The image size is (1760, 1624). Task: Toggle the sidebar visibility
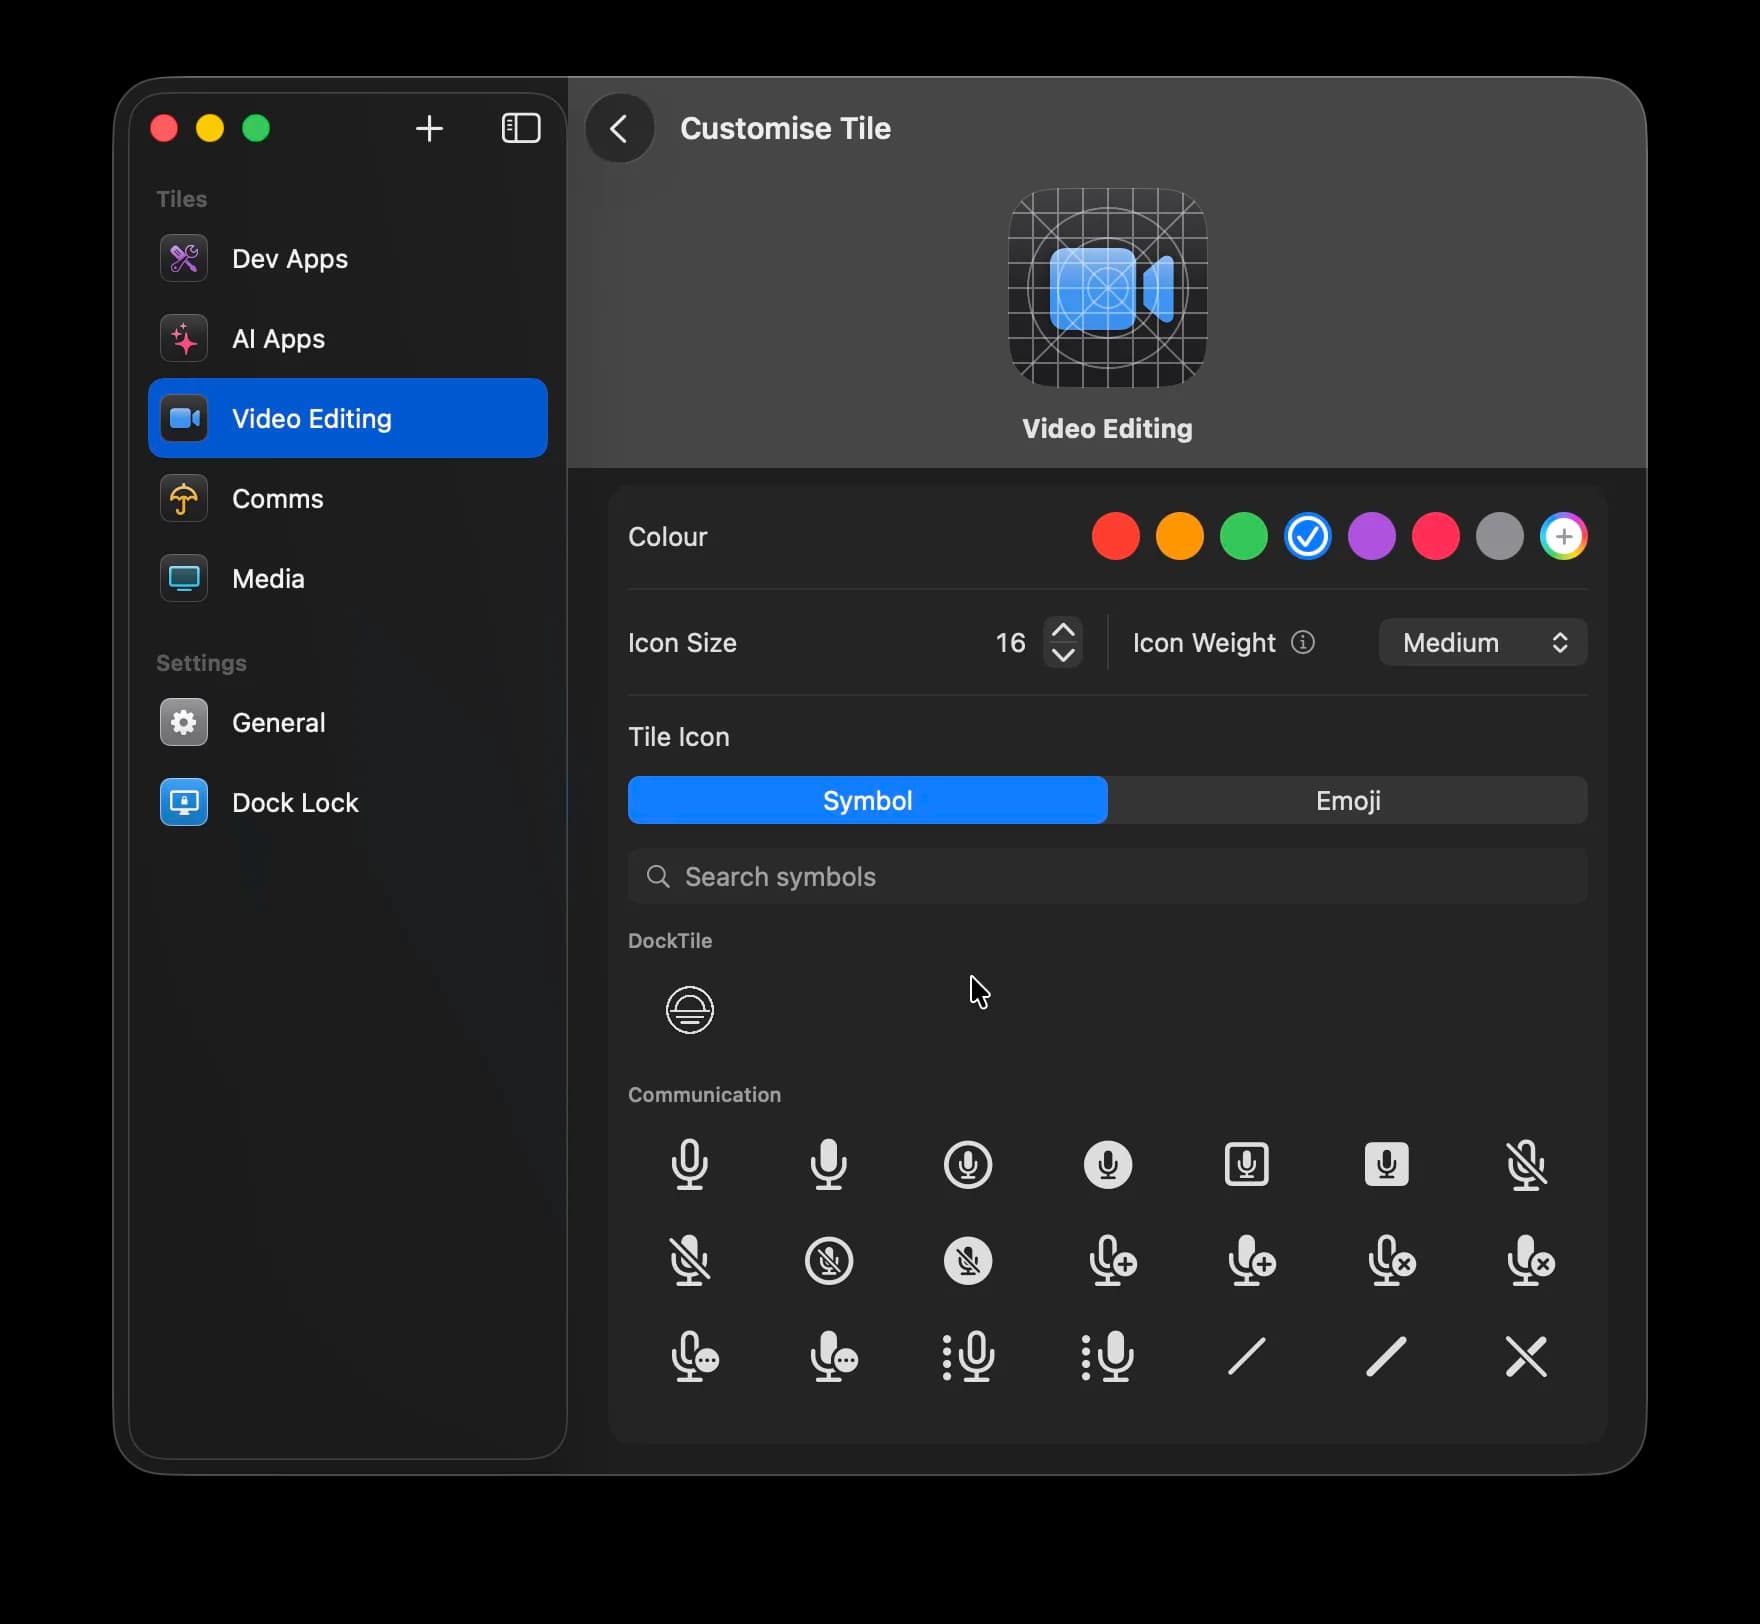(521, 128)
